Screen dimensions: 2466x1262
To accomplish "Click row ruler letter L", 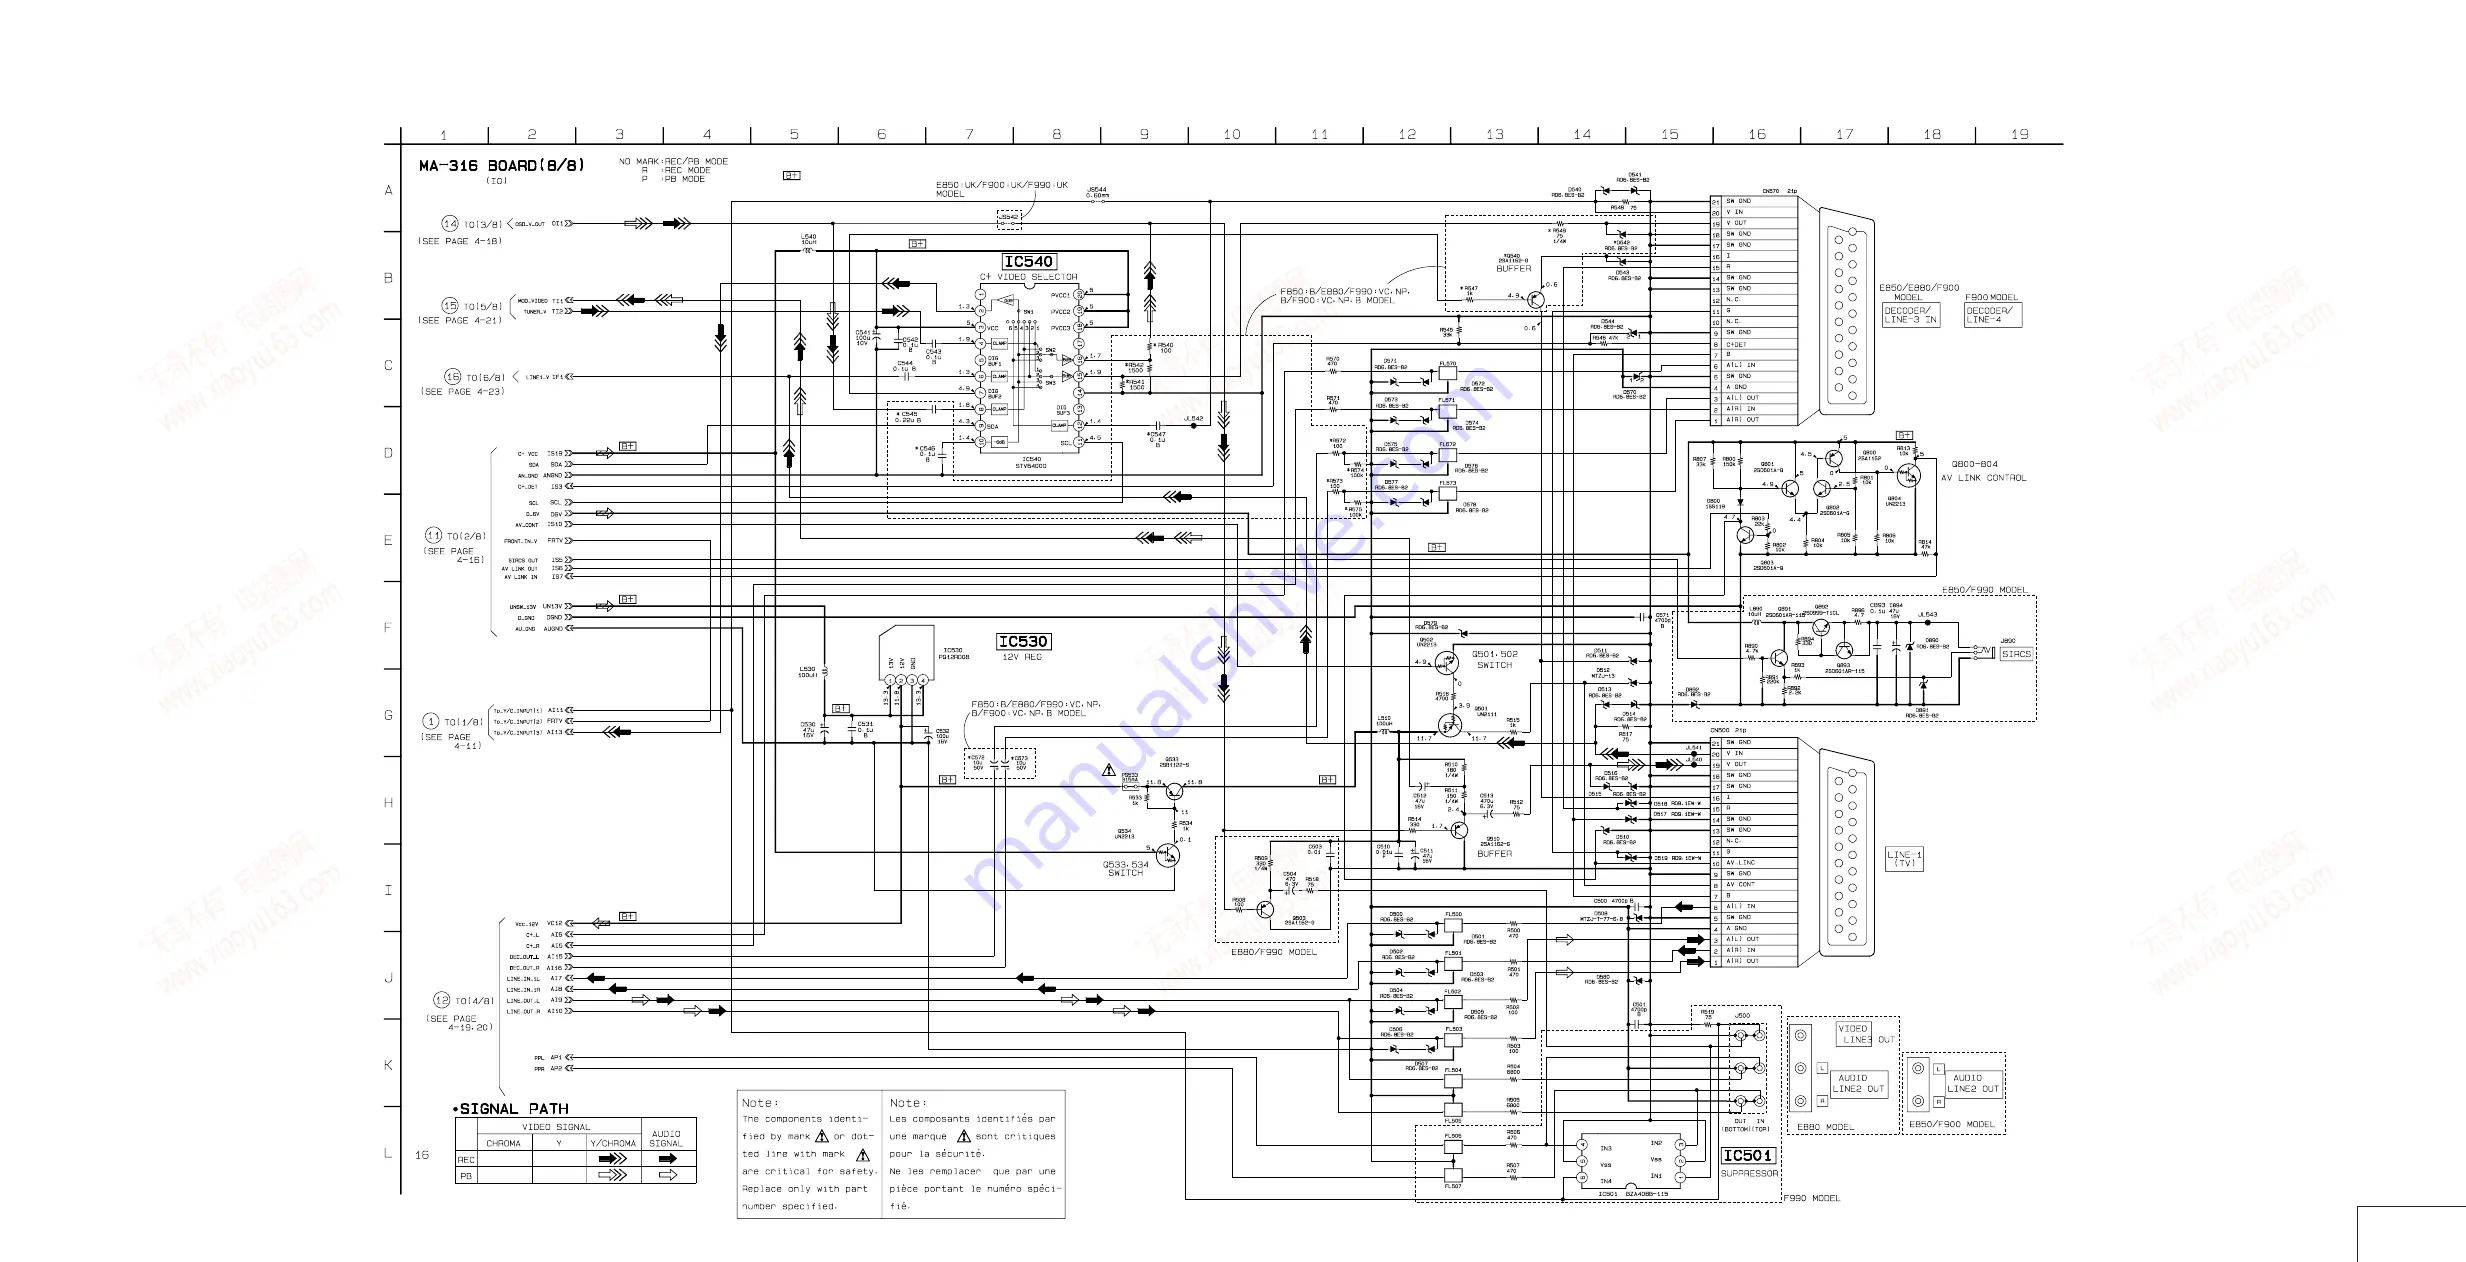I will pos(388,1153).
